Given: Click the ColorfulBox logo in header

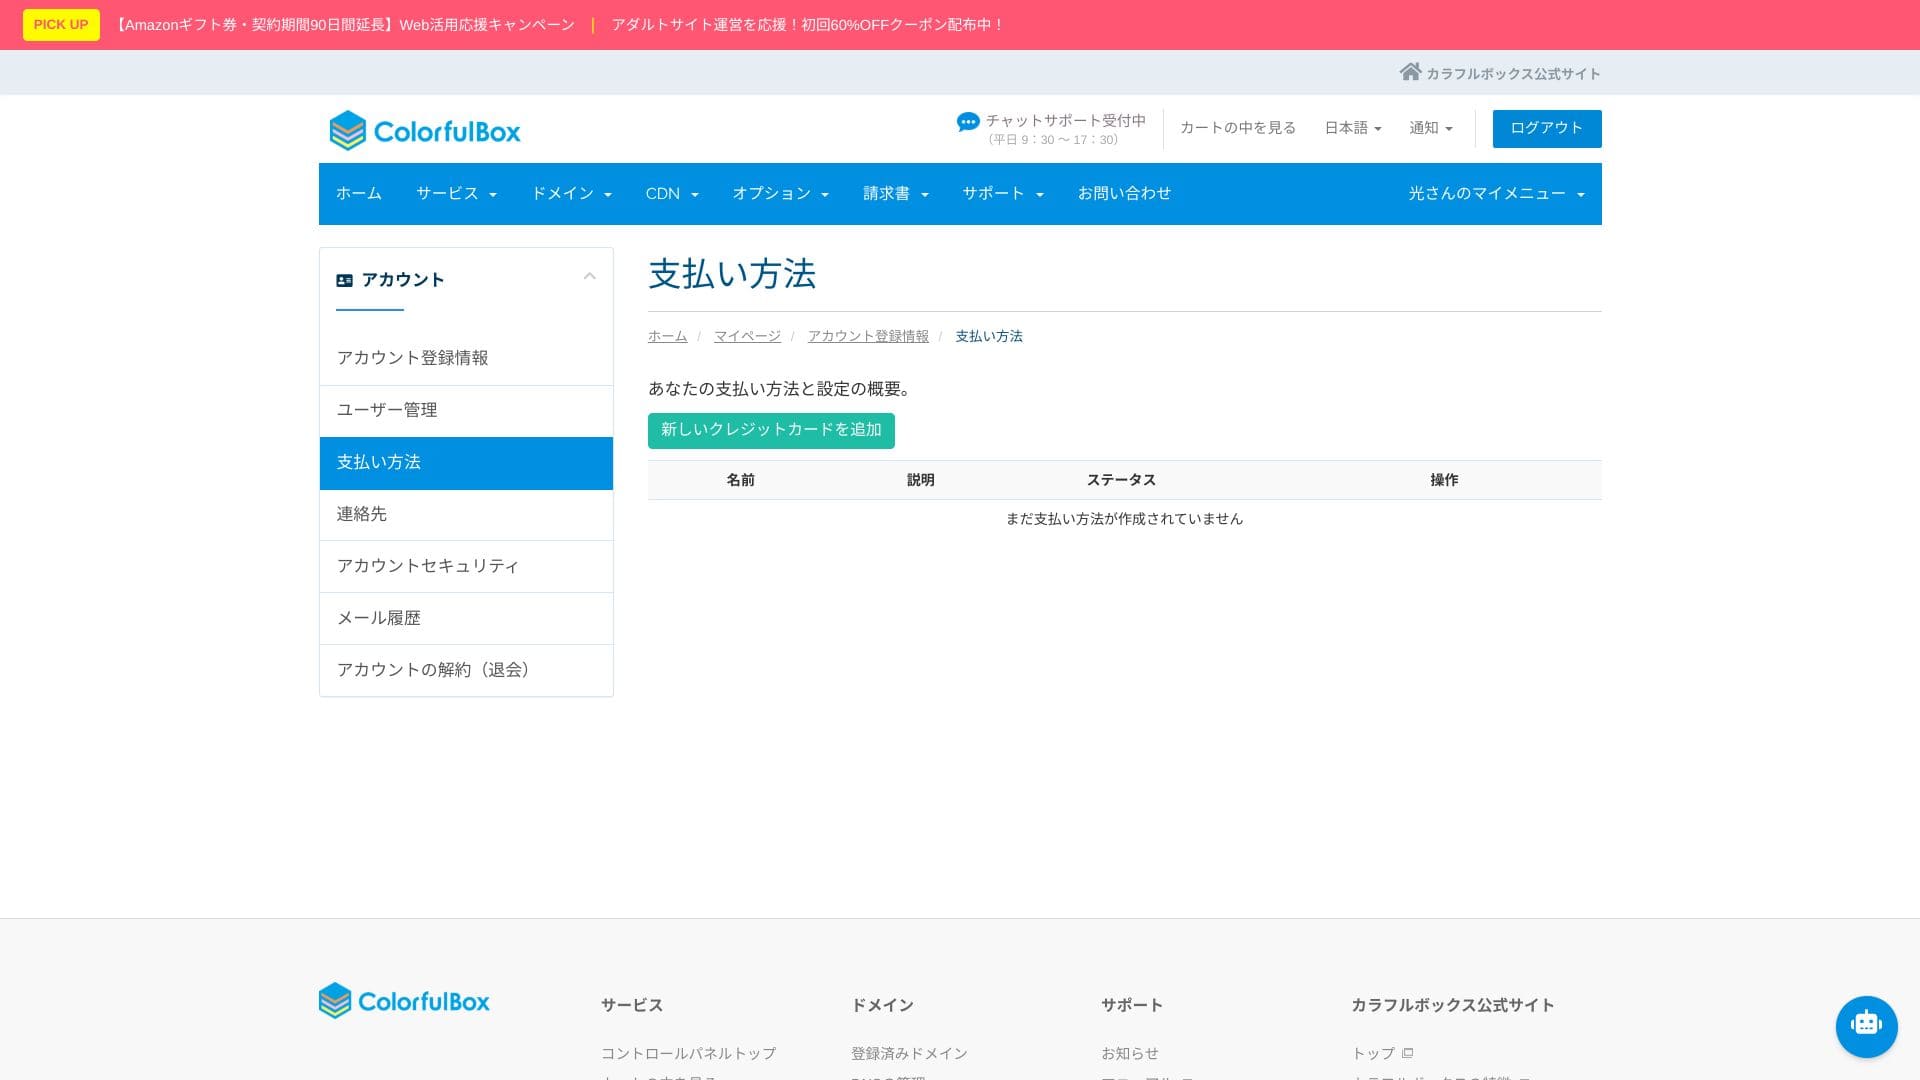Looking at the screenshot, I should click(x=425, y=131).
